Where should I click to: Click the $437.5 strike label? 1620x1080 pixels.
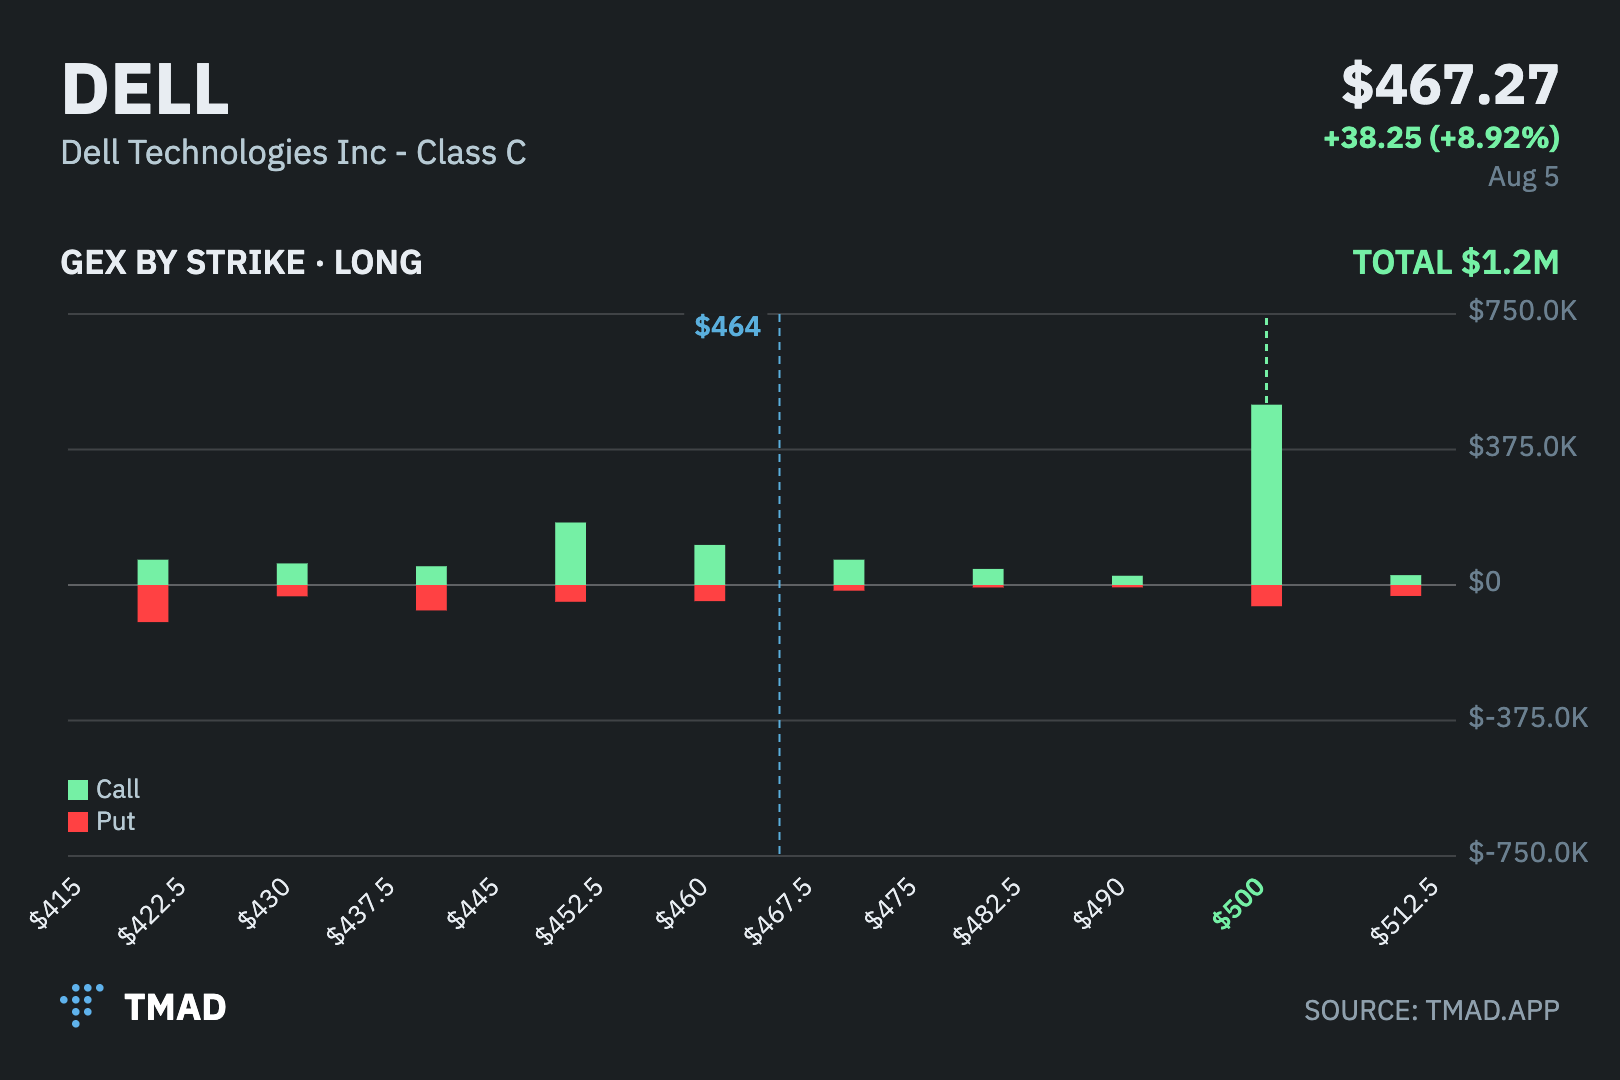point(360,910)
